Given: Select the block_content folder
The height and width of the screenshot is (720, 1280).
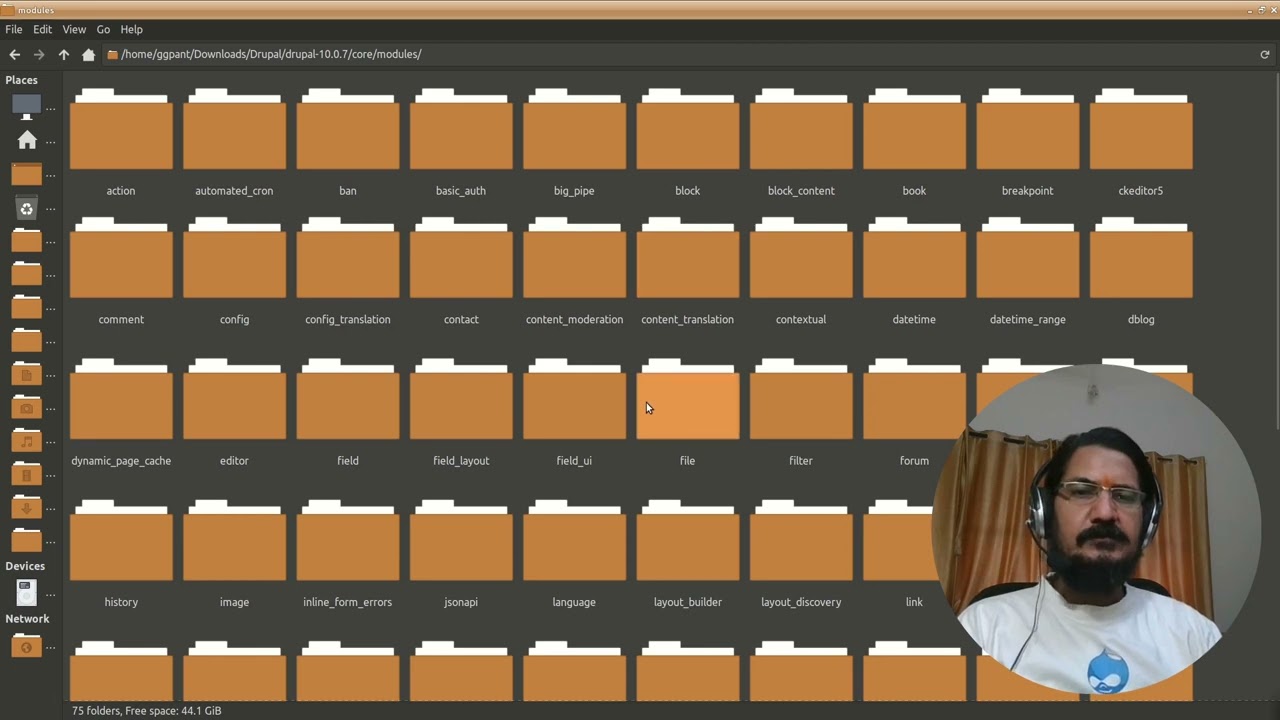Looking at the screenshot, I should (x=801, y=130).
